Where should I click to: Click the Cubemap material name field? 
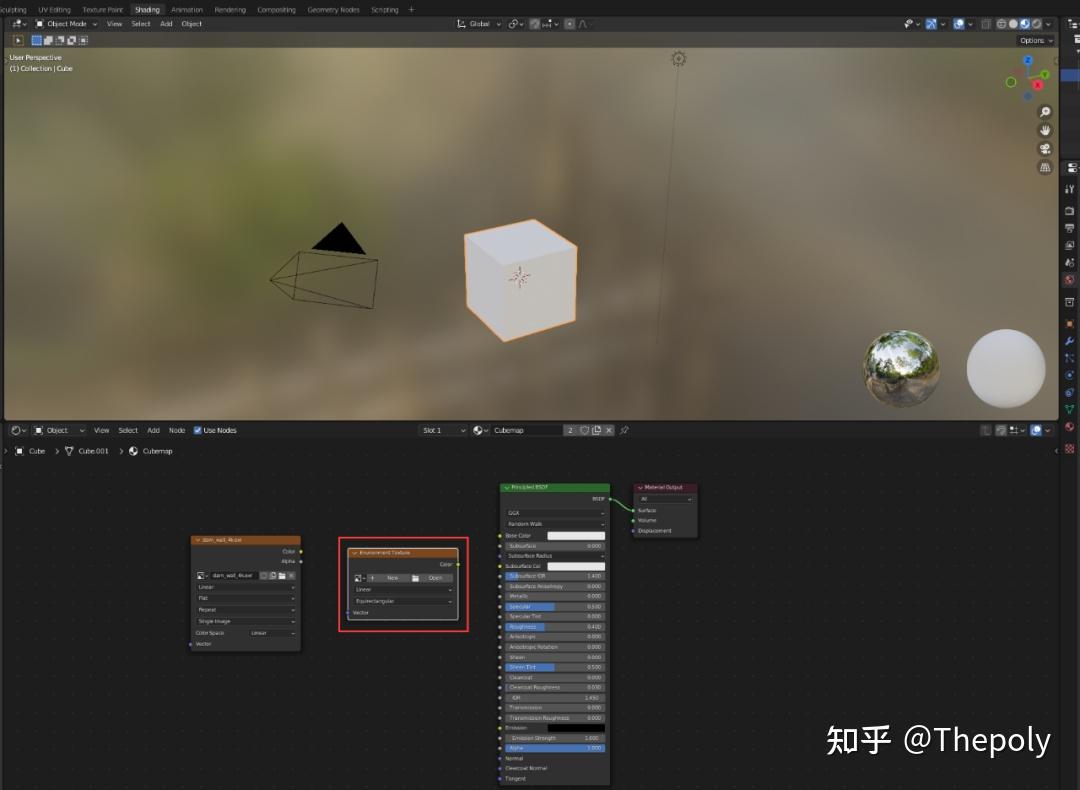click(528, 430)
